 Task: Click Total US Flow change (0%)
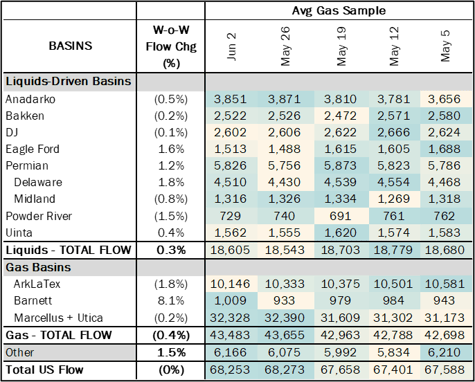tap(171, 370)
